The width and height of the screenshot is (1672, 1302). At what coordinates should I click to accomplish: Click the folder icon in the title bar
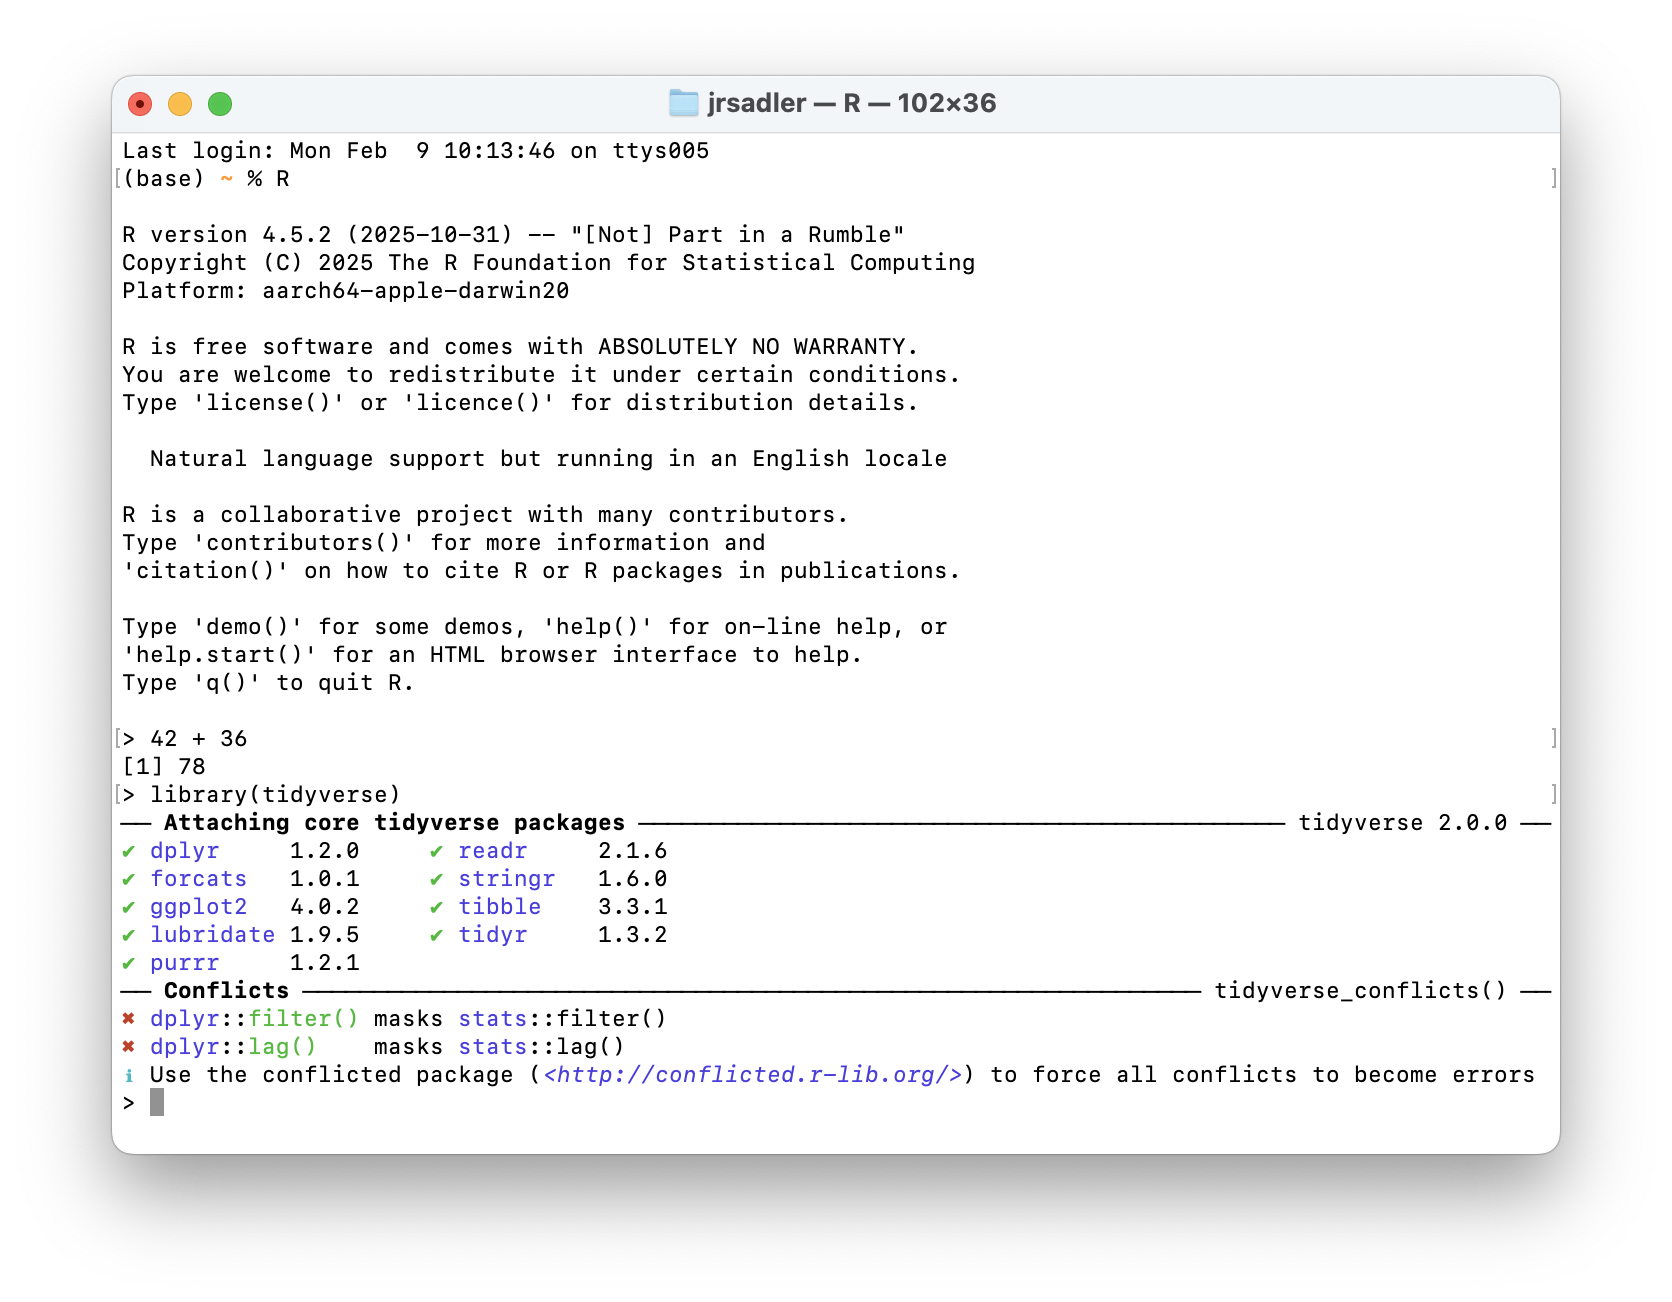(x=684, y=102)
